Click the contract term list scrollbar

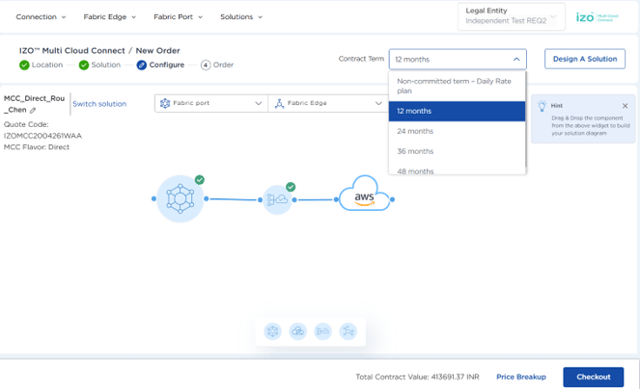pyautogui.click(x=526, y=119)
